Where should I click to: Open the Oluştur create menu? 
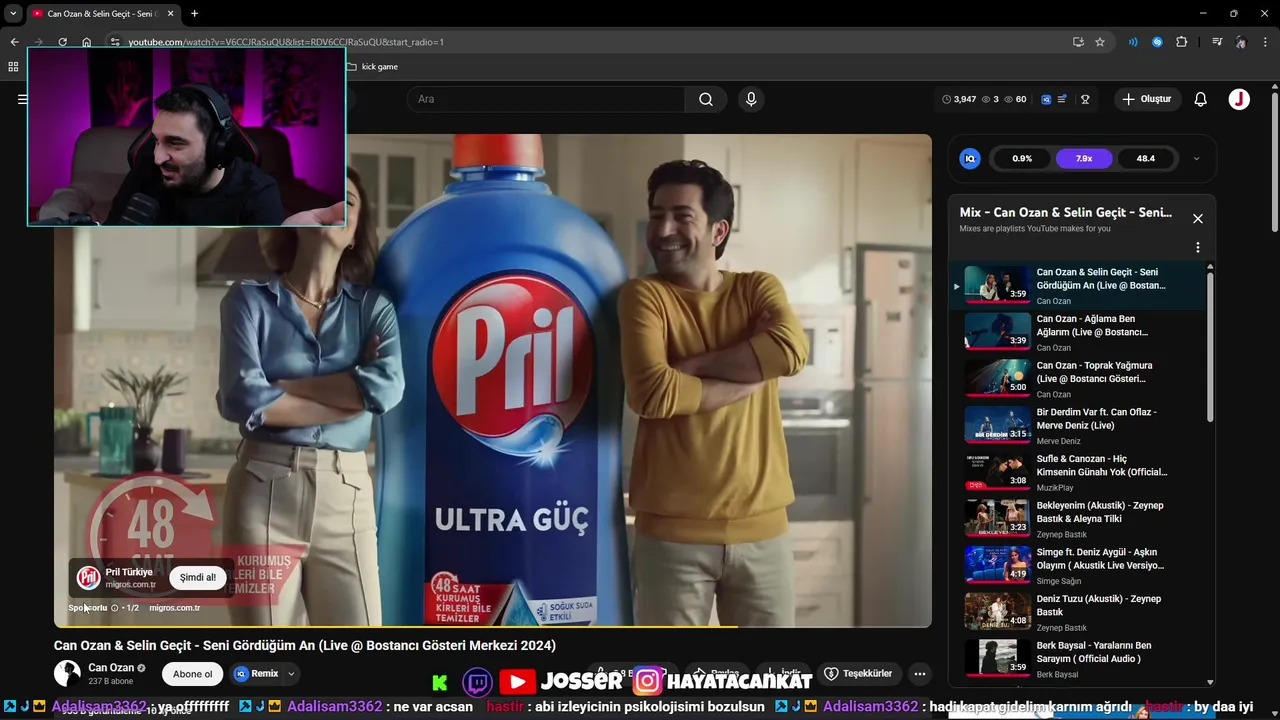click(x=1146, y=99)
